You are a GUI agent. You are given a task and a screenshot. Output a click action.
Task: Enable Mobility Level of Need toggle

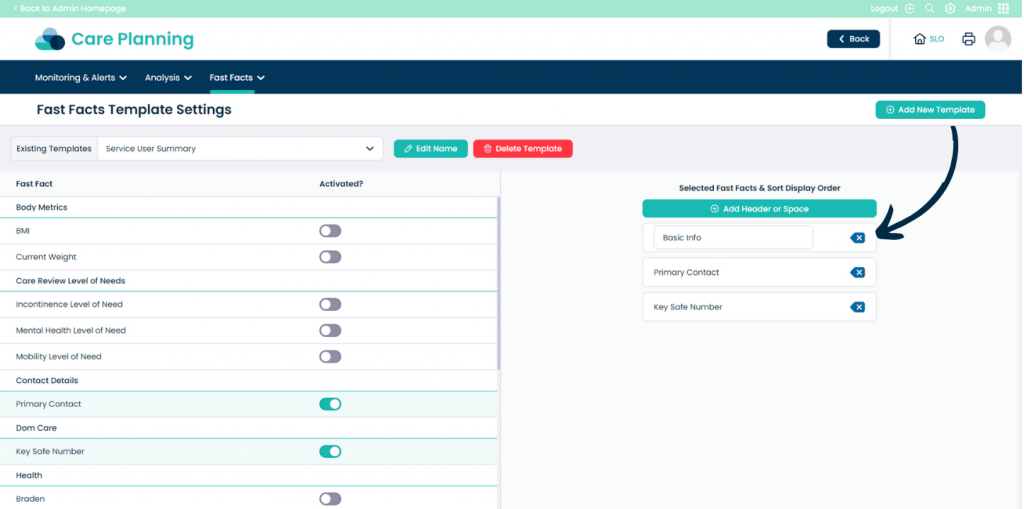(330, 357)
